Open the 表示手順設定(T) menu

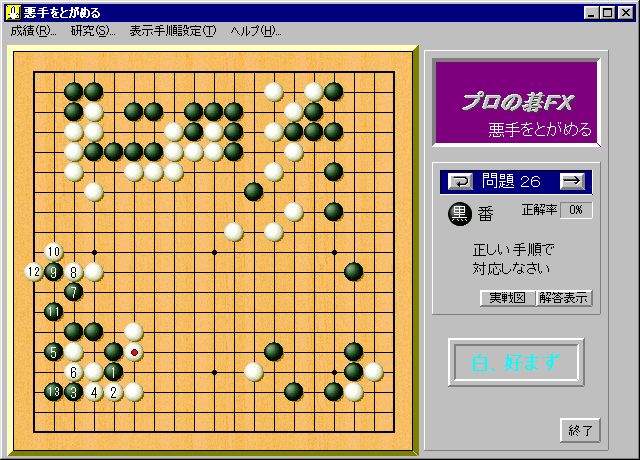pos(172,31)
